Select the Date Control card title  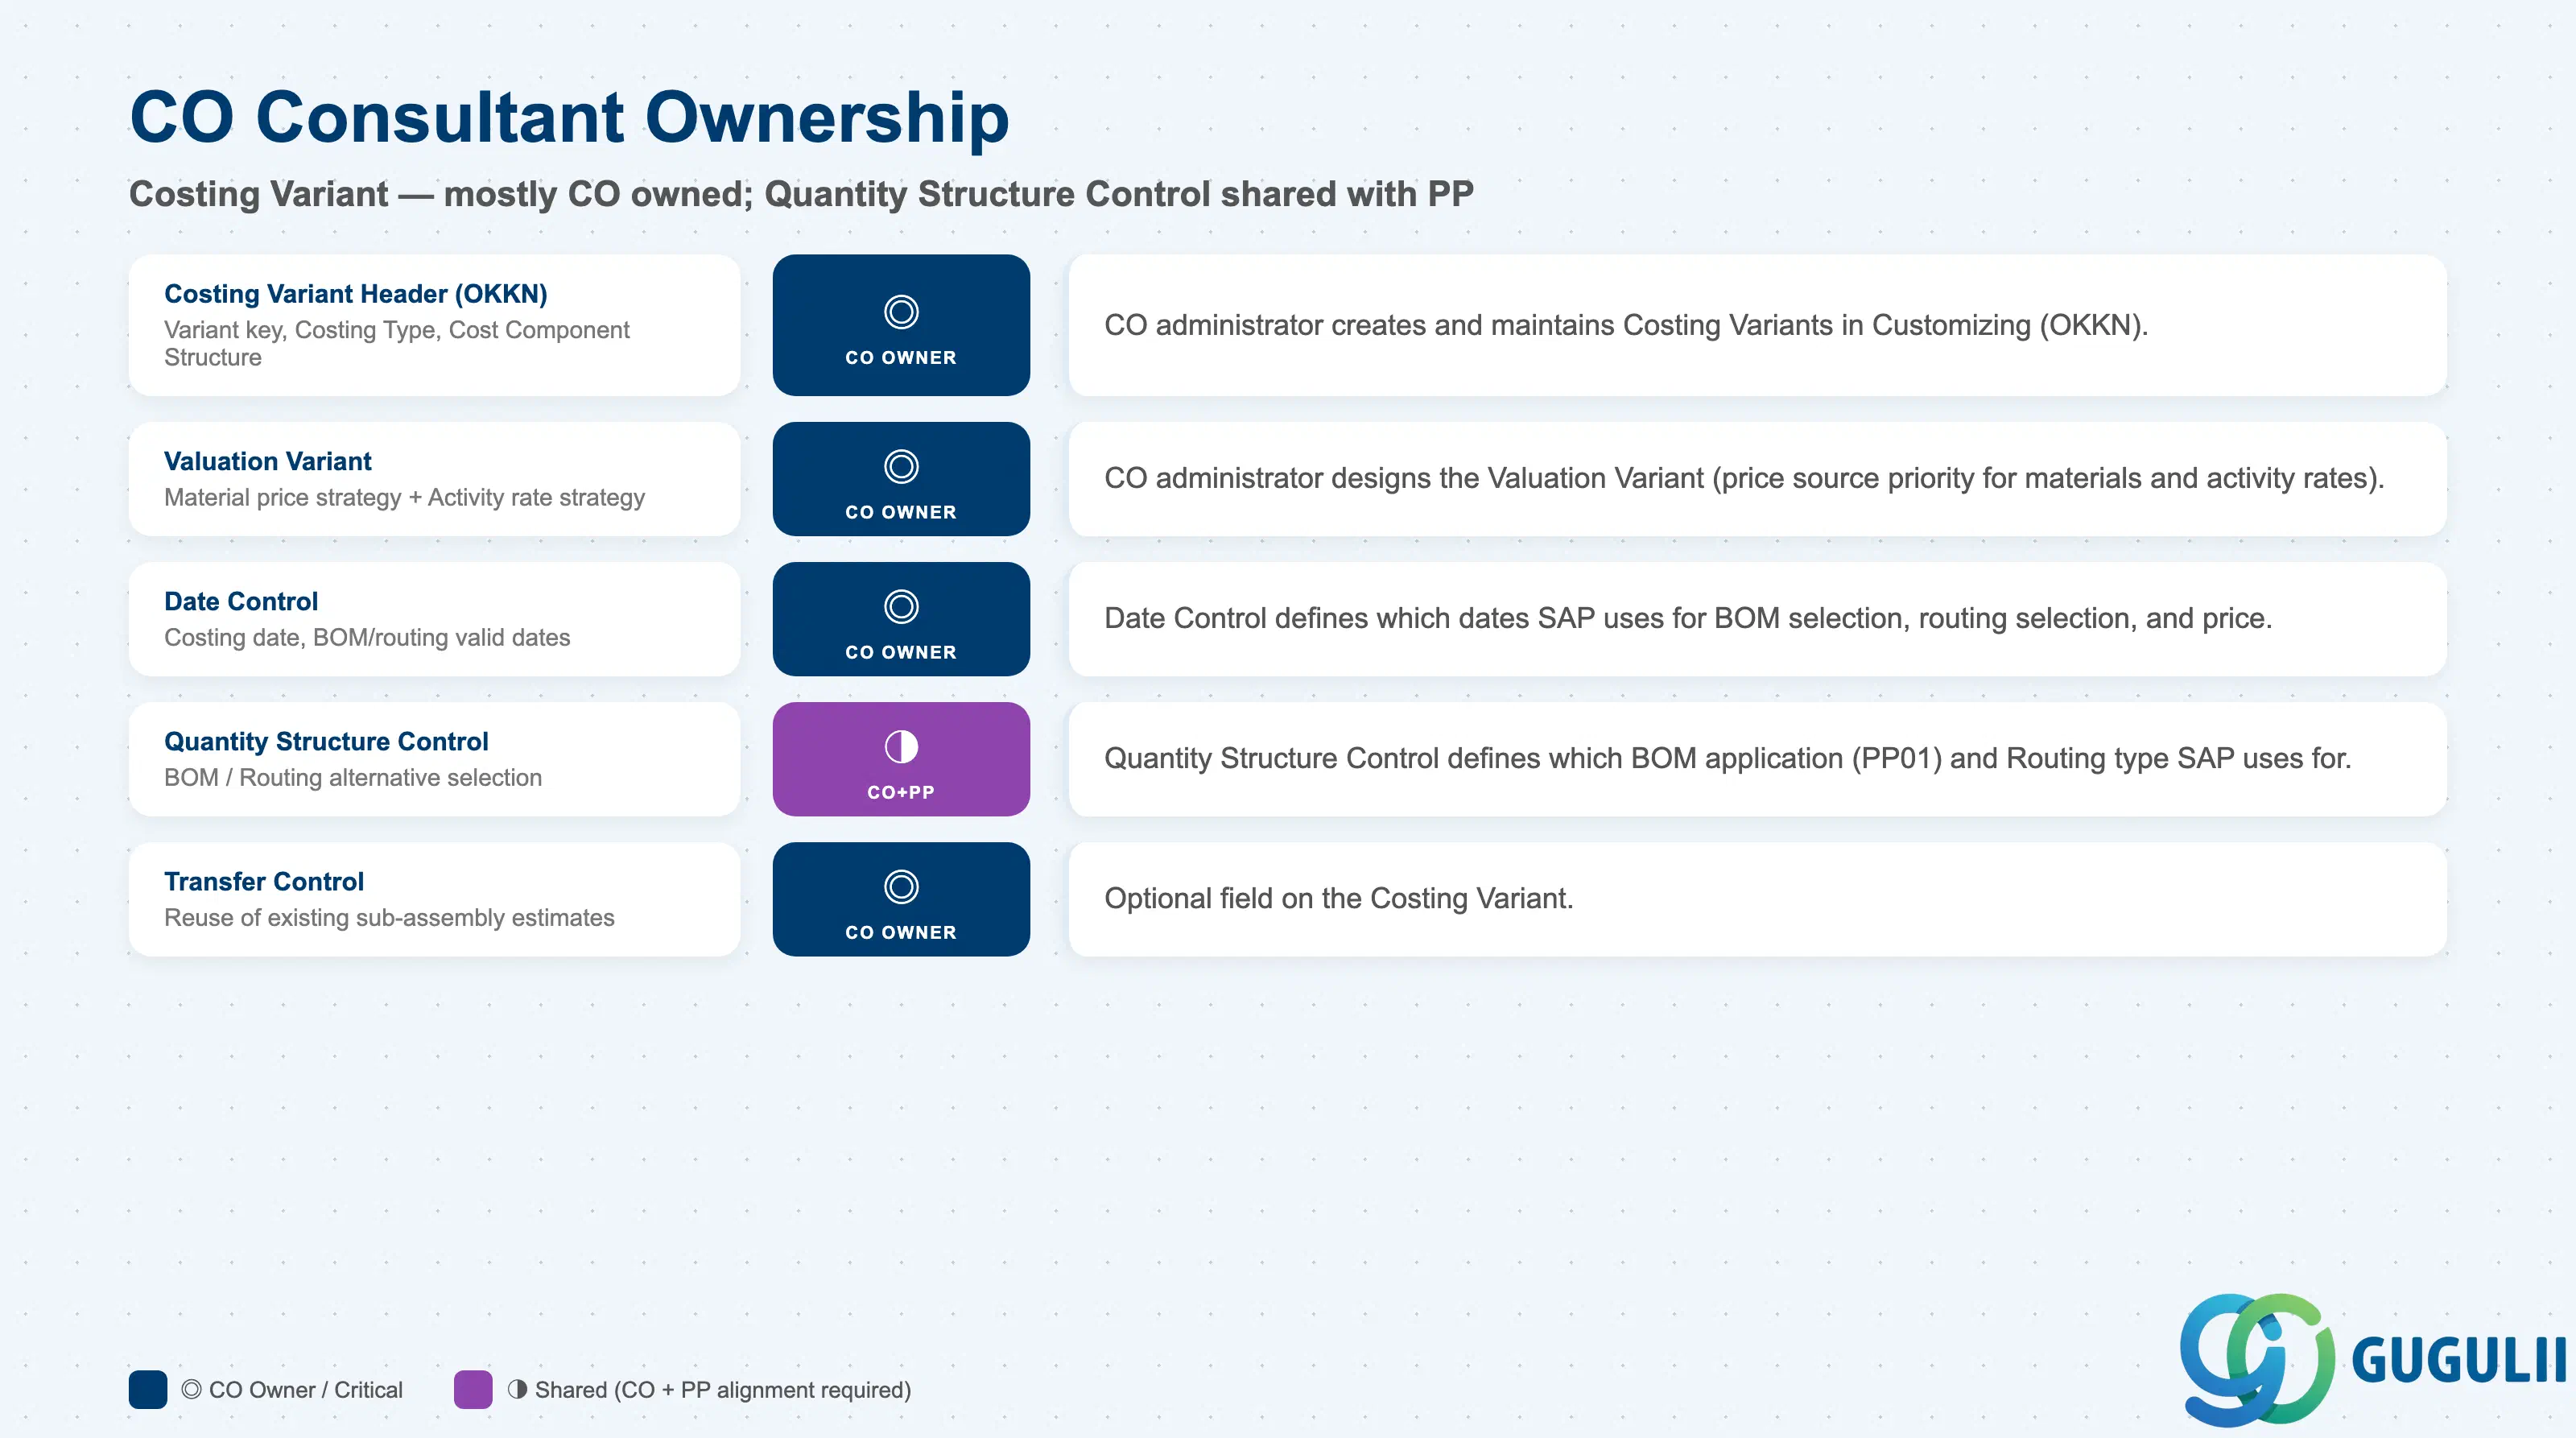click(x=241, y=601)
